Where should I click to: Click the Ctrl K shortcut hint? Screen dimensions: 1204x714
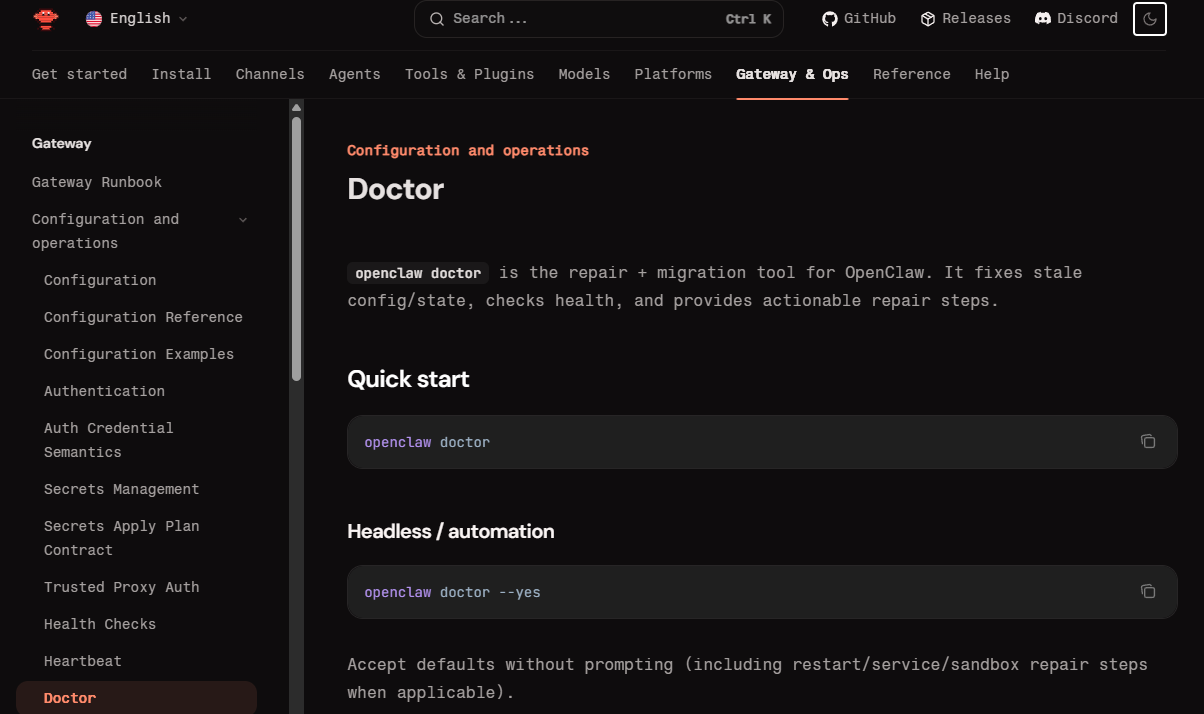[x=748, y=19]
